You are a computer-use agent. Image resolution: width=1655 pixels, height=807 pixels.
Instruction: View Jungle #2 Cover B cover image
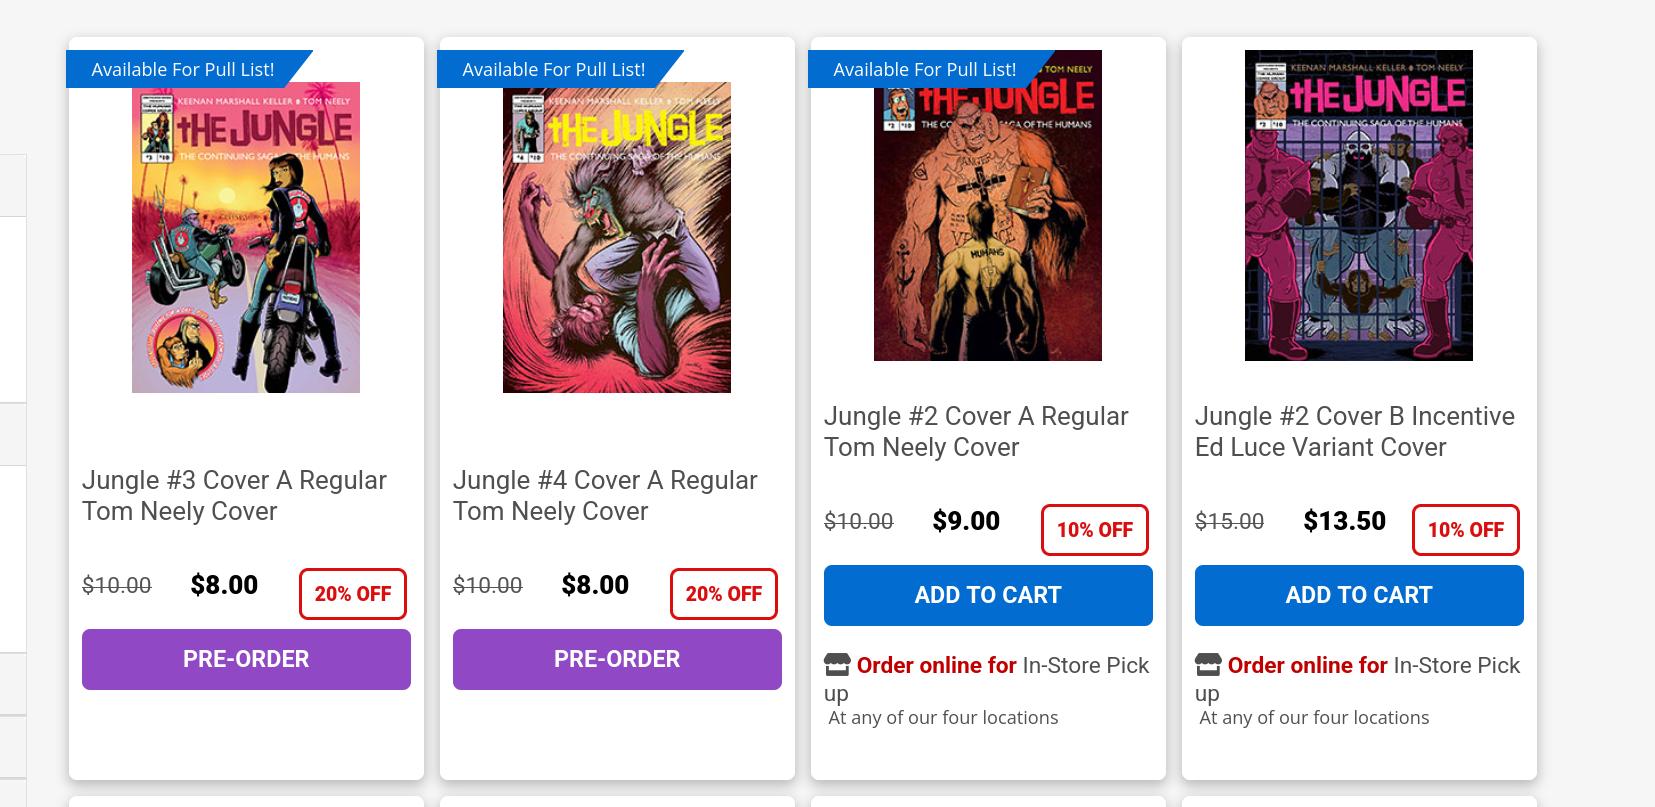tap(1359, 205)
